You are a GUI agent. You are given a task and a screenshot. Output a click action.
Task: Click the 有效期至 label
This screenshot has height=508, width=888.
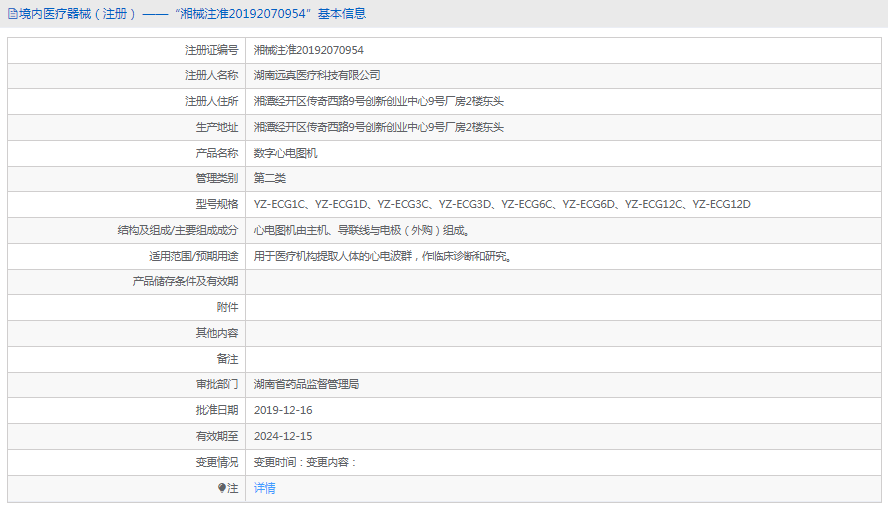tap(217, 437)
